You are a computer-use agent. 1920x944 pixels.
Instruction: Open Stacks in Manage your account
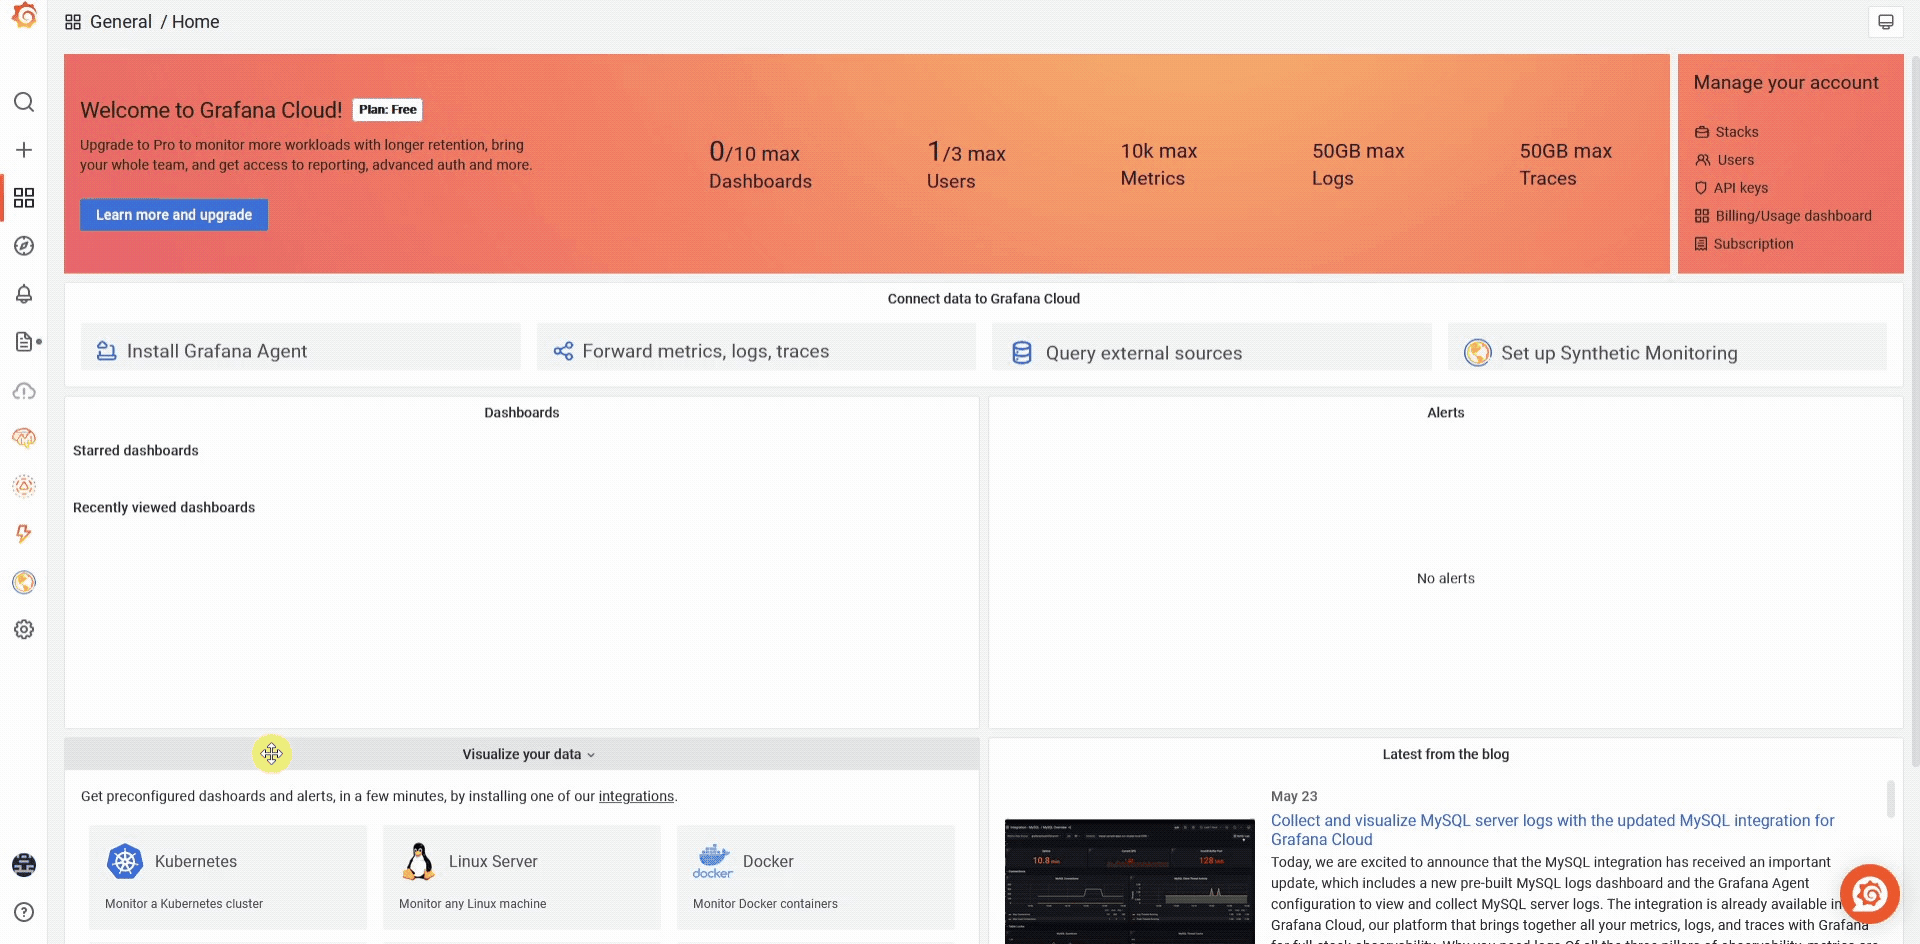tap(1736, 132)
